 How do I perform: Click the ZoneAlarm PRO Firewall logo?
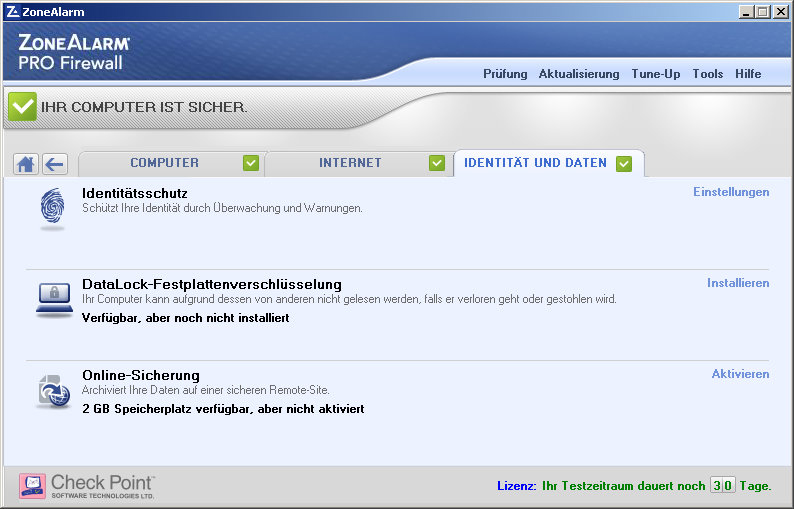tap(74, 52)
